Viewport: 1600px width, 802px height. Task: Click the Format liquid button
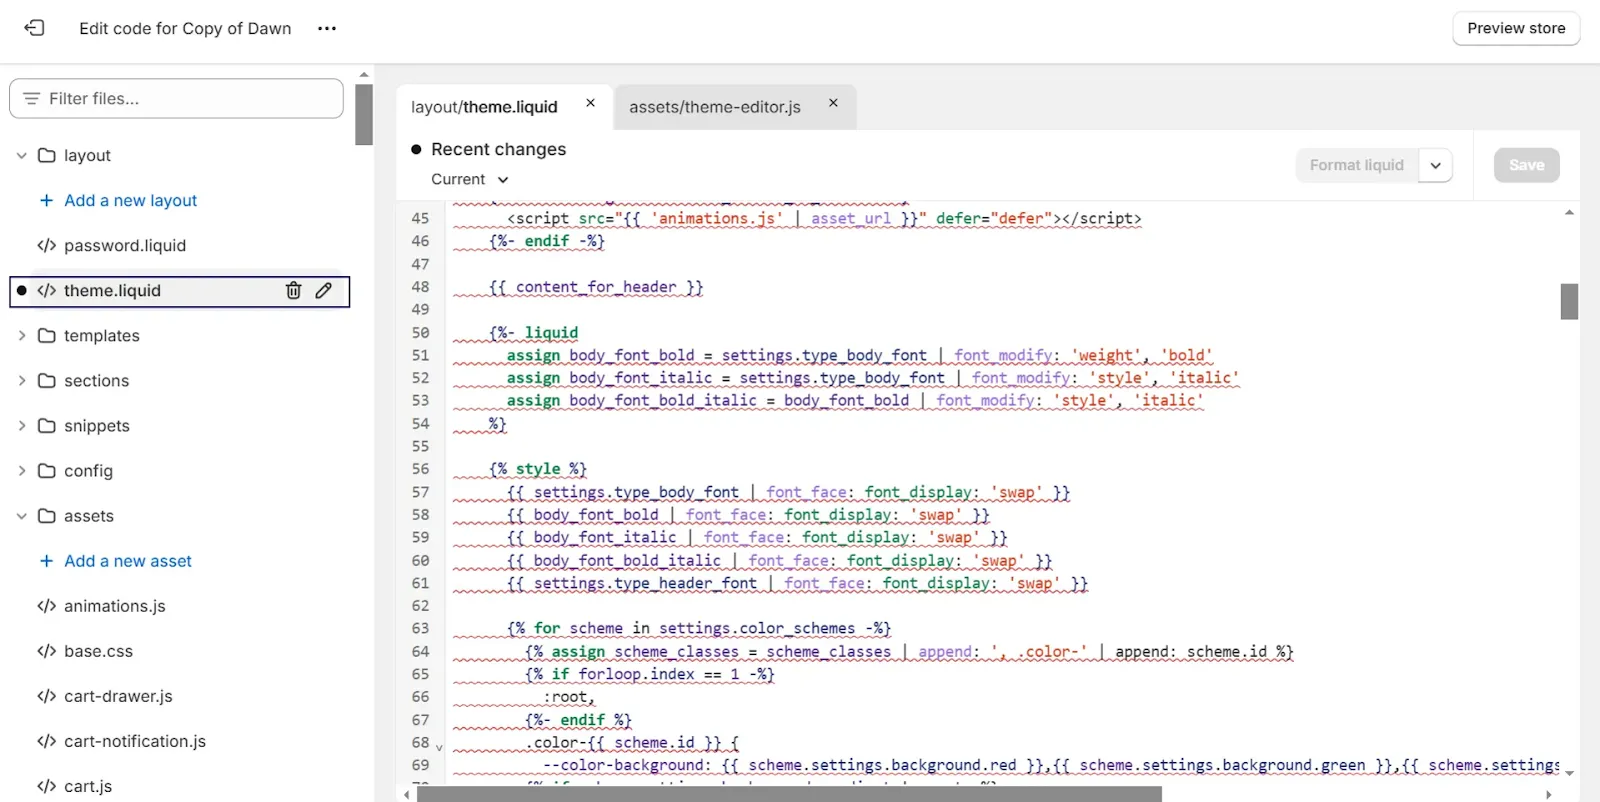click(x=1357, y=166)
